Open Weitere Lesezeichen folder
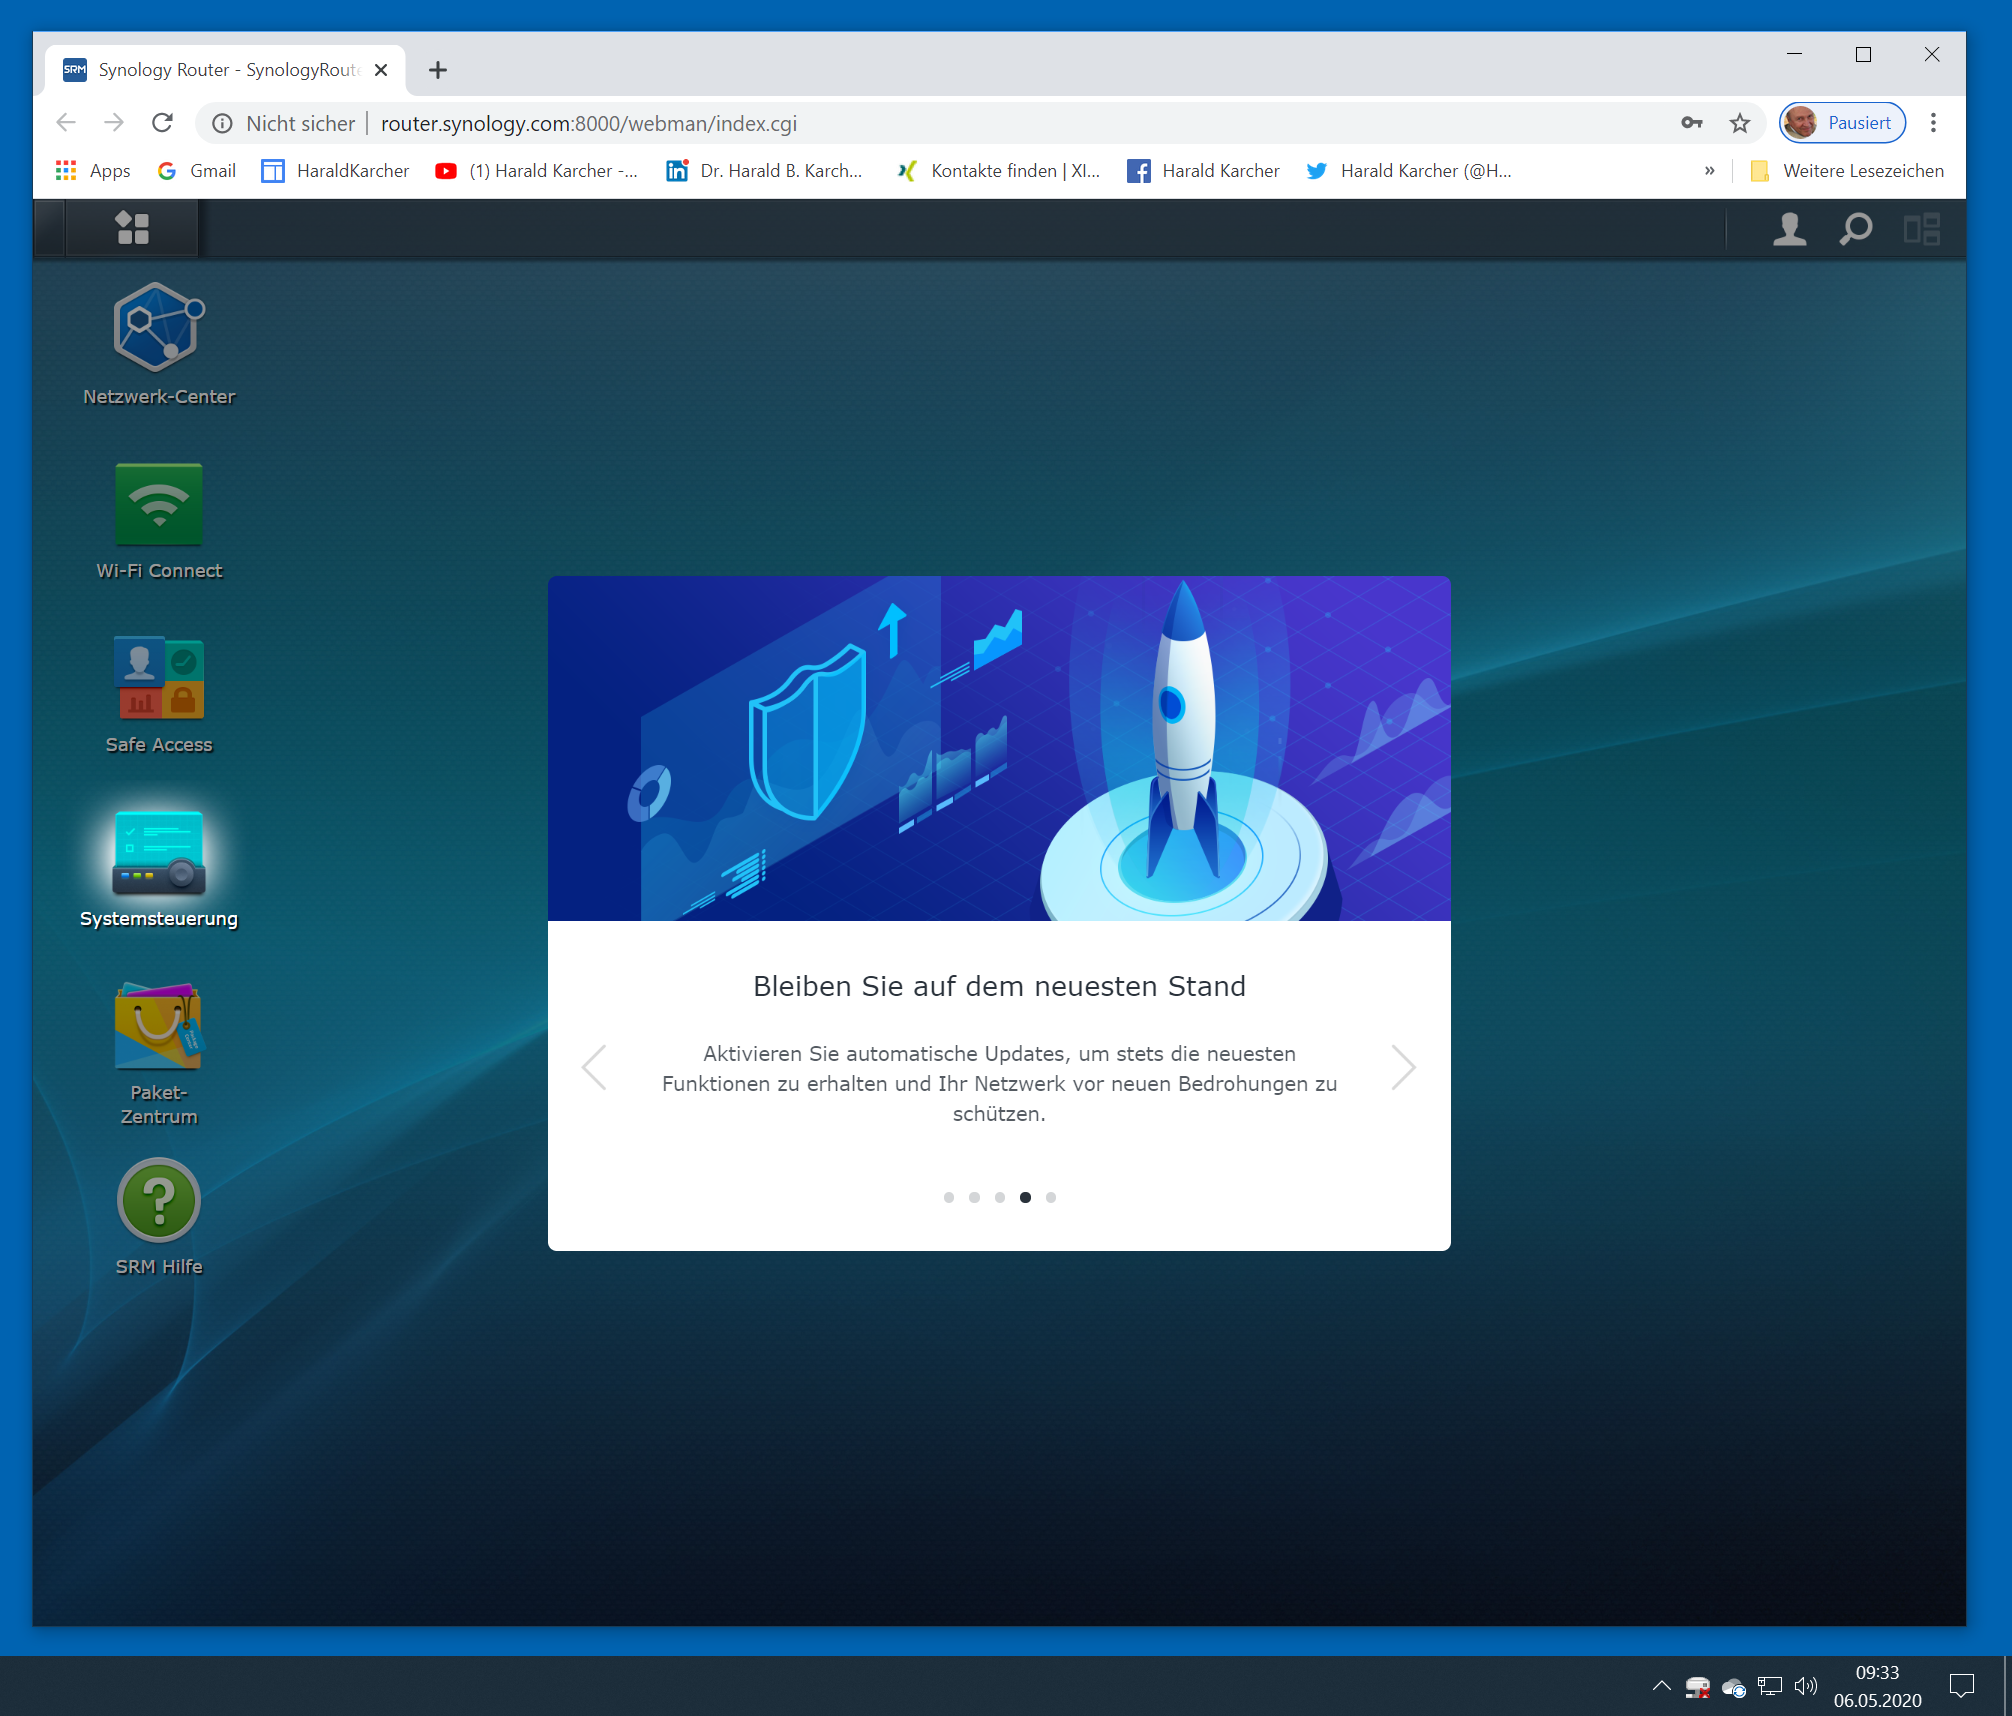 point(1848,171)
